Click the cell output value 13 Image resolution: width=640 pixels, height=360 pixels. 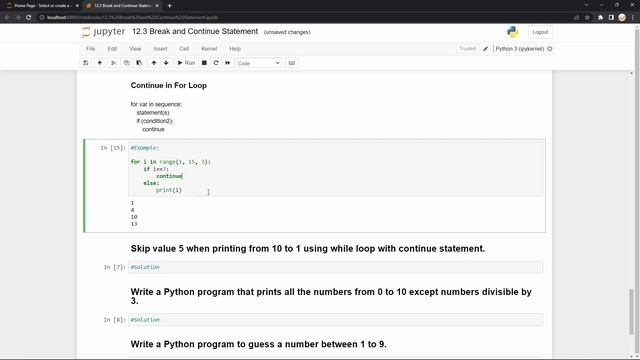pyautogui.click(x=134, y=224)
